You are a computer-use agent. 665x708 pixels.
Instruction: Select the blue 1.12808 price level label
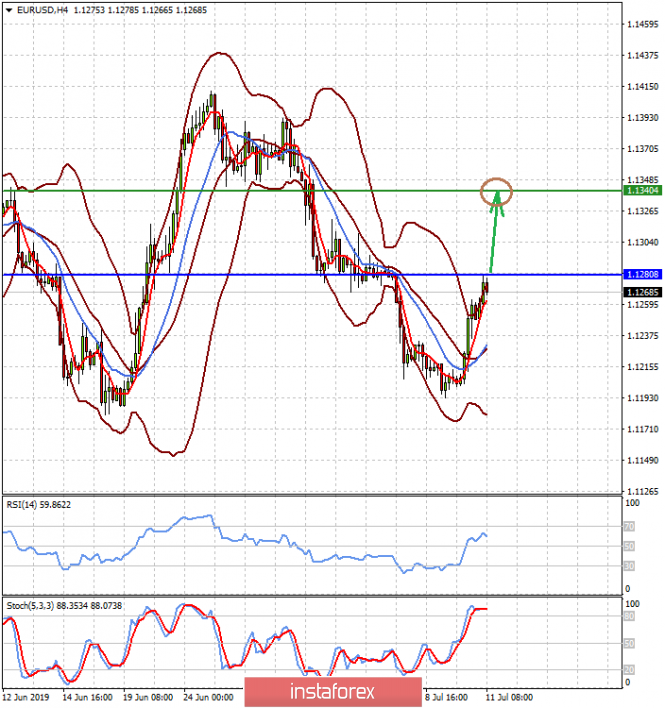coord(640,274)
